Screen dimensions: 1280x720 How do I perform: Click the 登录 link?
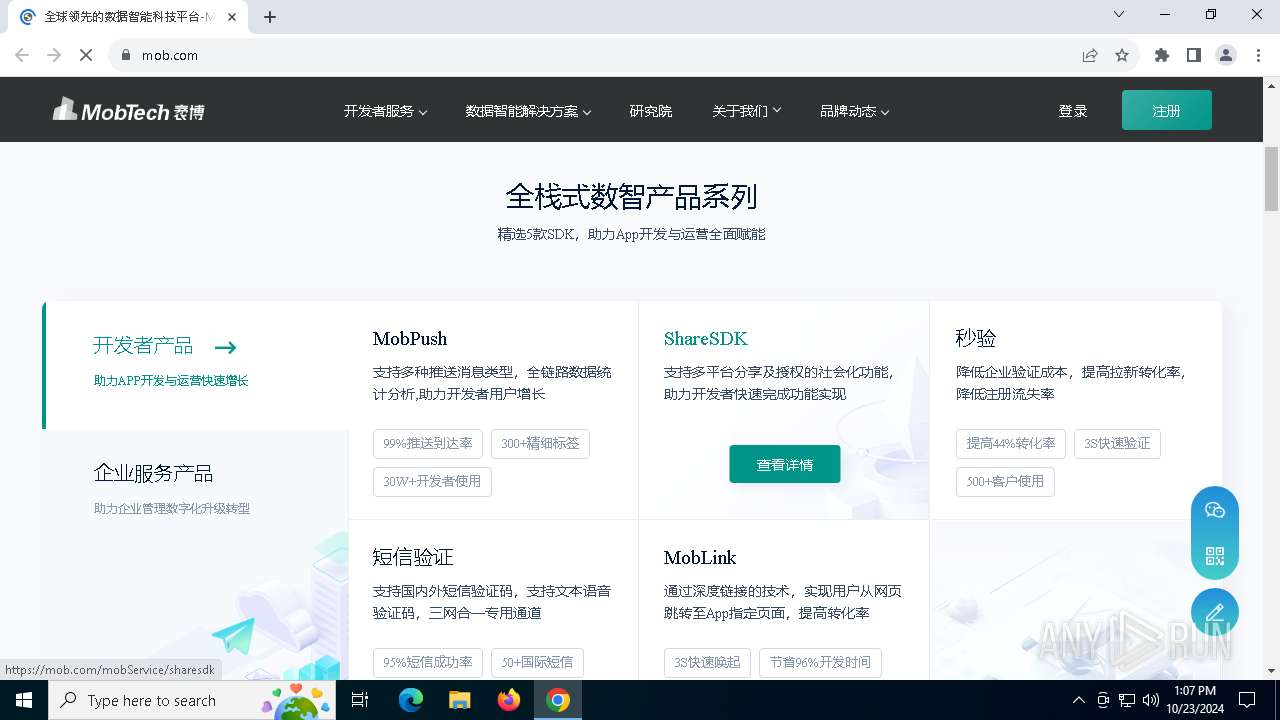point(1072,111)
